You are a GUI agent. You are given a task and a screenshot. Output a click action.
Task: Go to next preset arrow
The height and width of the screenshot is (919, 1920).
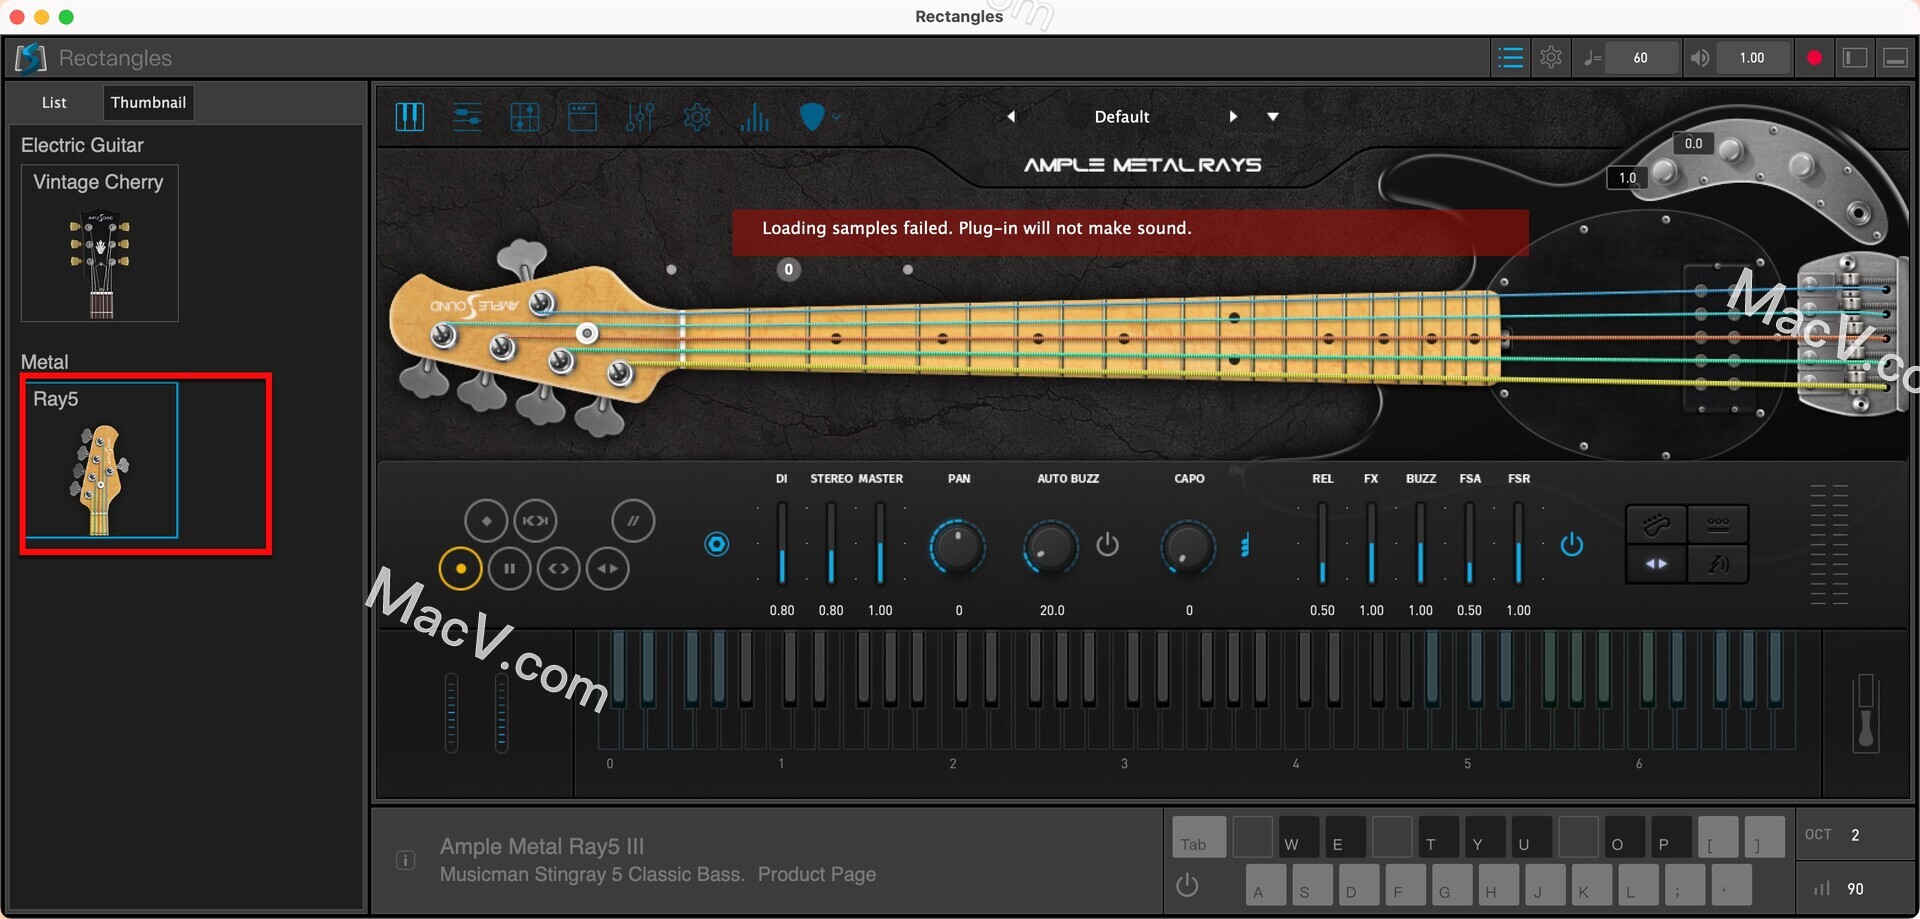coord(1233,117)
